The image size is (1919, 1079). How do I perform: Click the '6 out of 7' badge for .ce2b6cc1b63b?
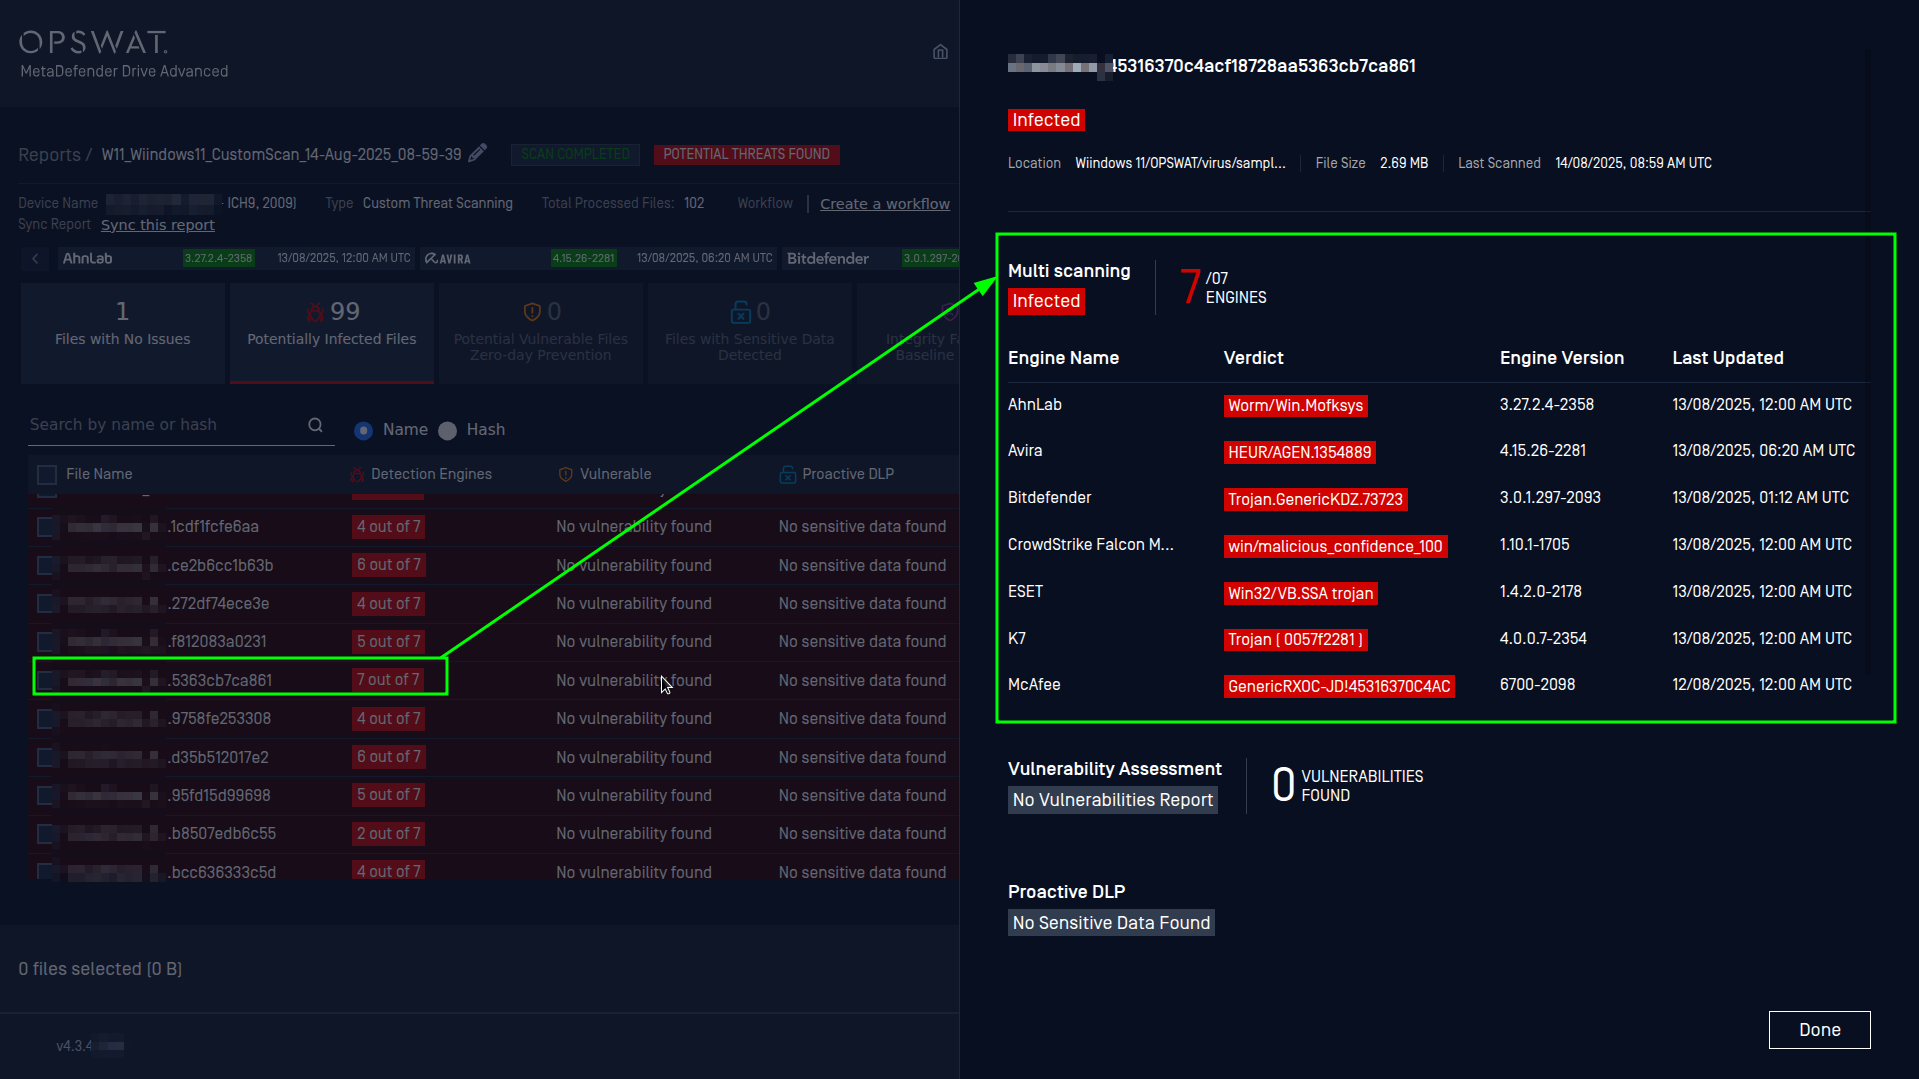(x=389, y=565)
